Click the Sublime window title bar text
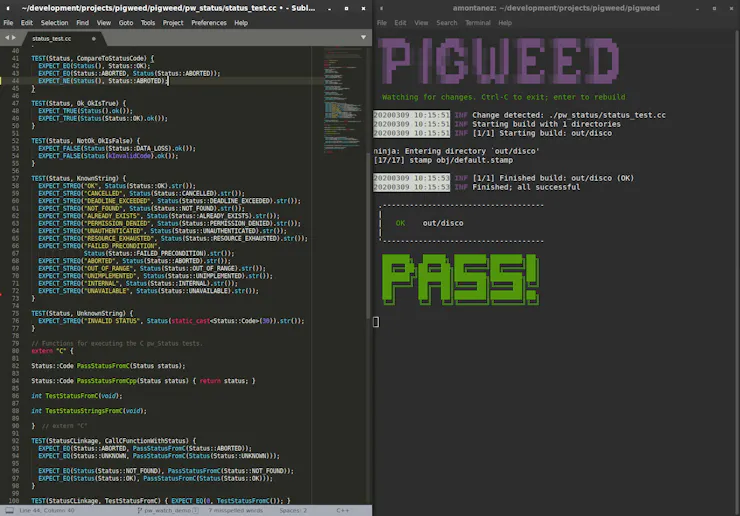The width and height of the screenshot is (740, 516). [168, 8]
